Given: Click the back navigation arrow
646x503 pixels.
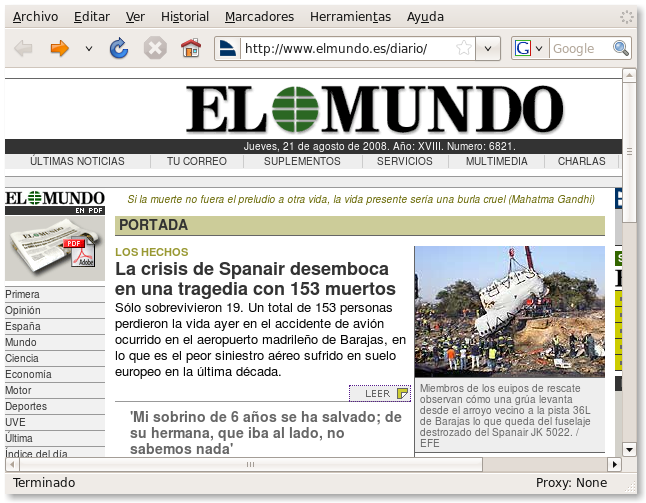Looking at the screenshot, I should [23, 49].
